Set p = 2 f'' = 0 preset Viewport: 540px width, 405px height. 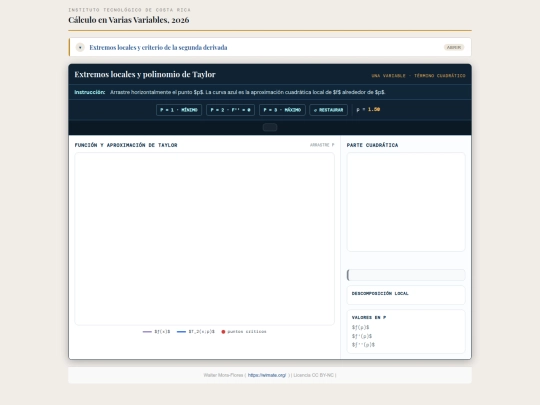click(230, 110)
